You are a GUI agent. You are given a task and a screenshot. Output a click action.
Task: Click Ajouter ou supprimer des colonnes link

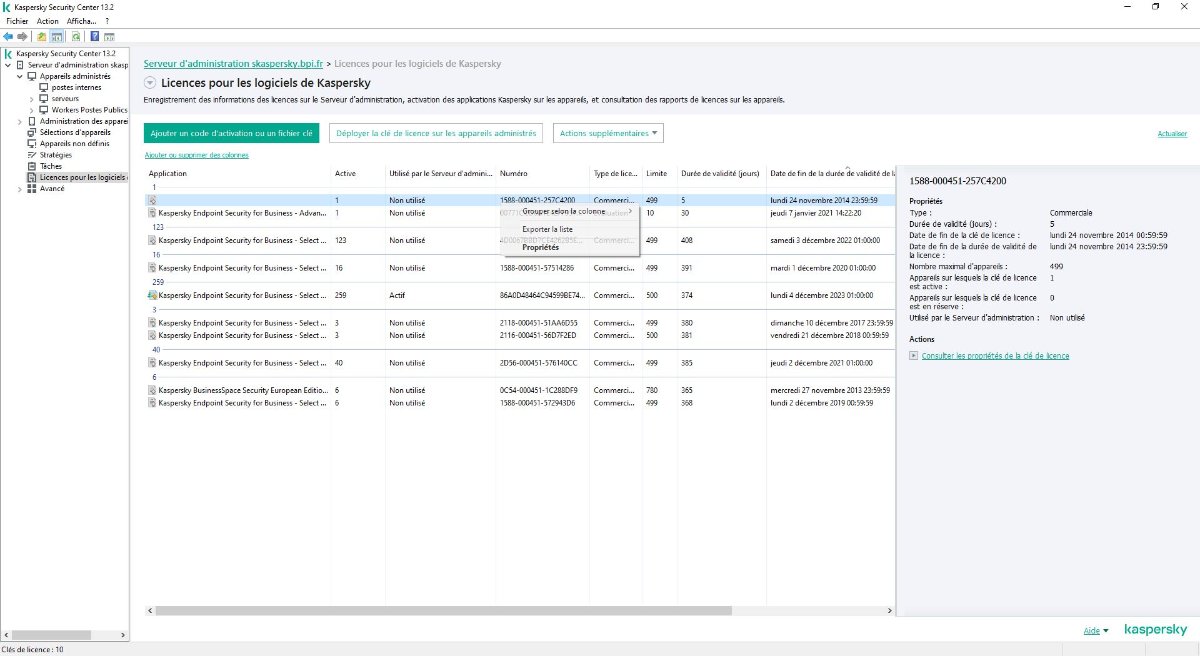(x=197, y=155)
